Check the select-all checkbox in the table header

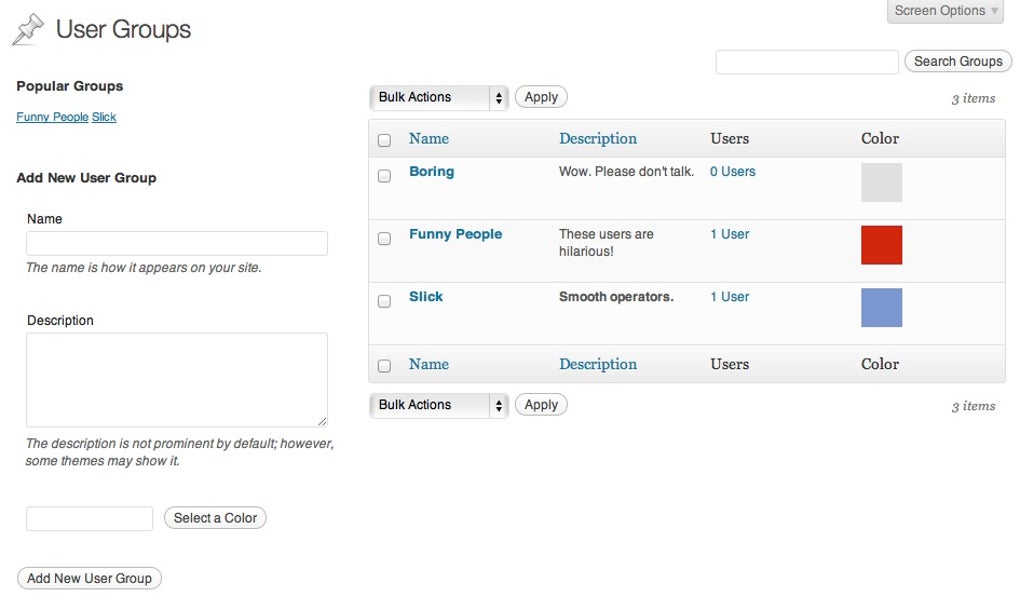pos(384,139)
